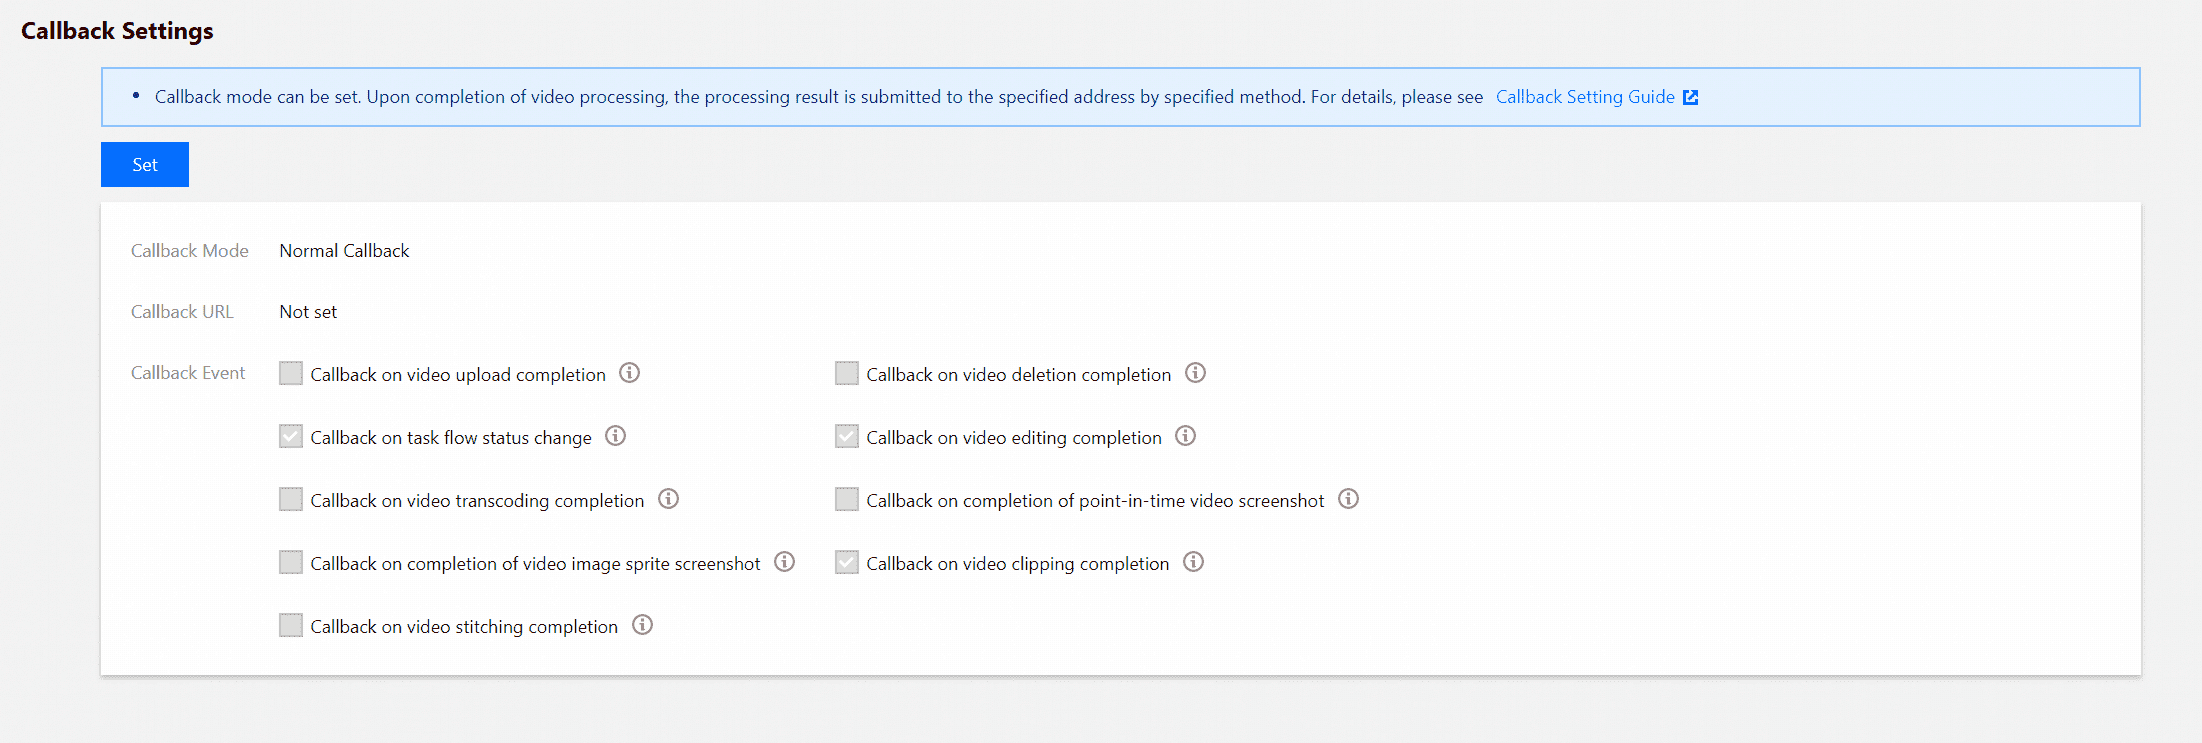Toggle callback on video editing completion checkbox
The width and height of the screenshot is (2202, 743).
tap(847, 436)
